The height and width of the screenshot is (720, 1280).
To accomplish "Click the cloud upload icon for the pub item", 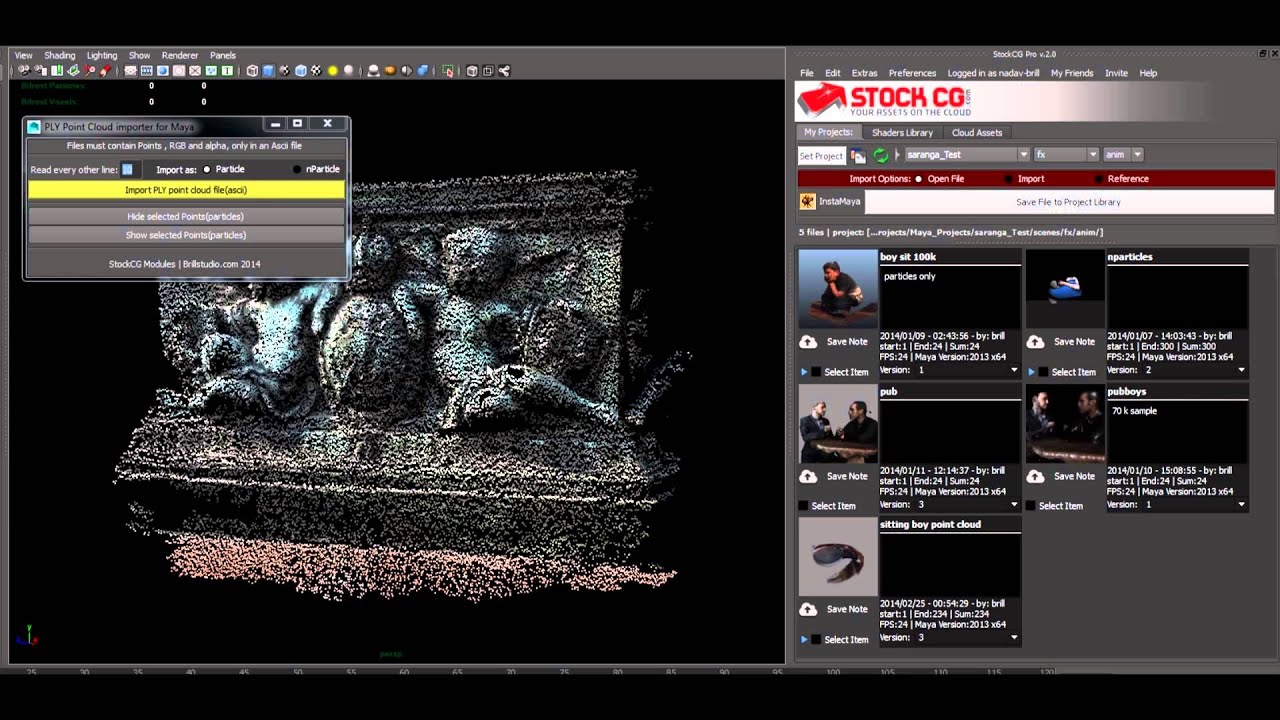I will 808,476.
